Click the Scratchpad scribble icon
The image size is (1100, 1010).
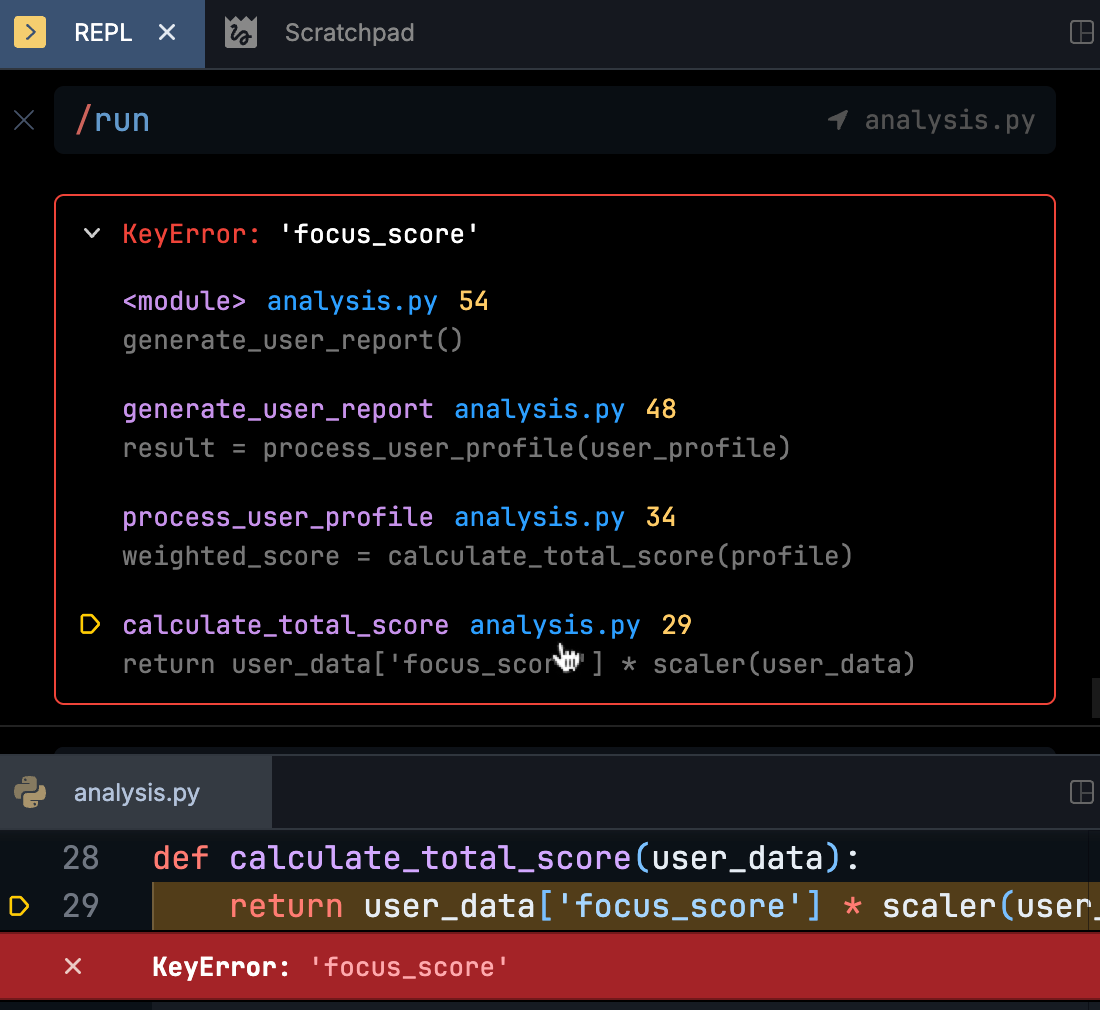coord(241,33)
